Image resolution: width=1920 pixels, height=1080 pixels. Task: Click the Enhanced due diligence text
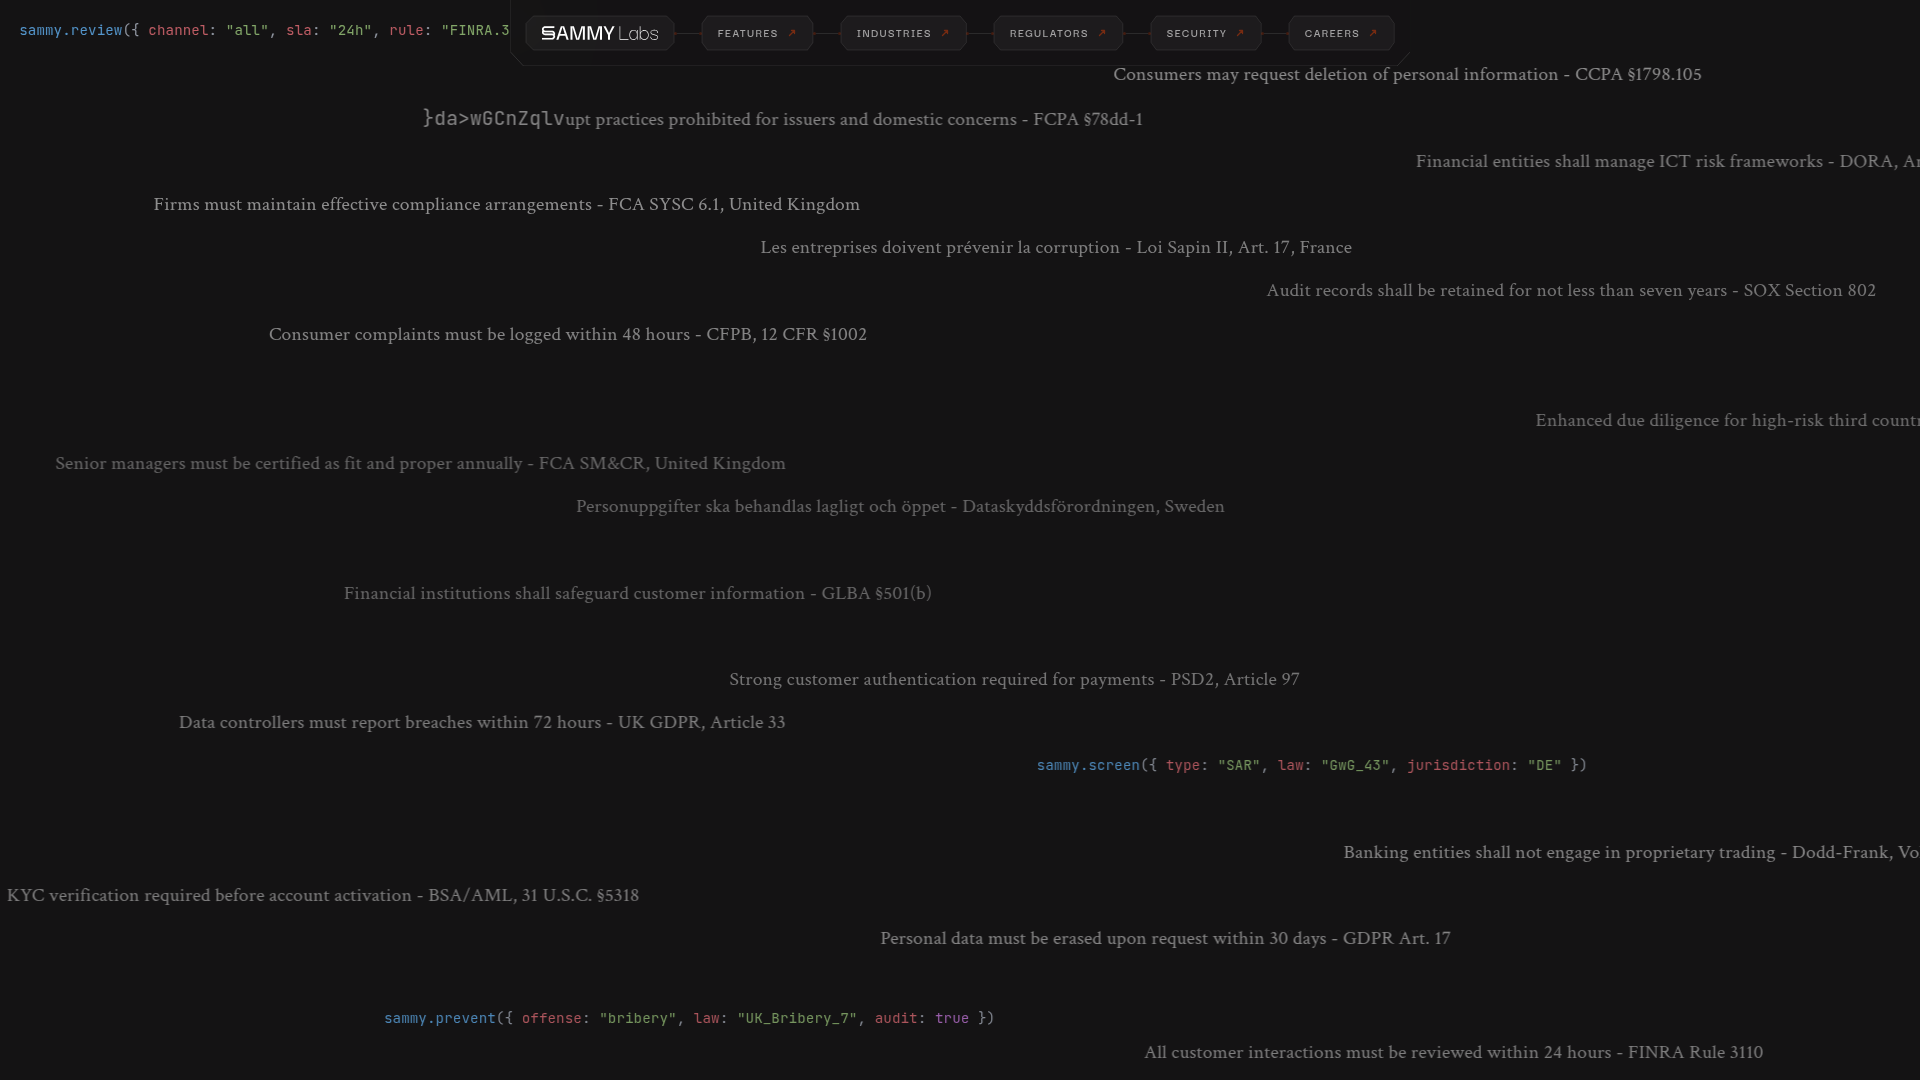pos(1727,421)
